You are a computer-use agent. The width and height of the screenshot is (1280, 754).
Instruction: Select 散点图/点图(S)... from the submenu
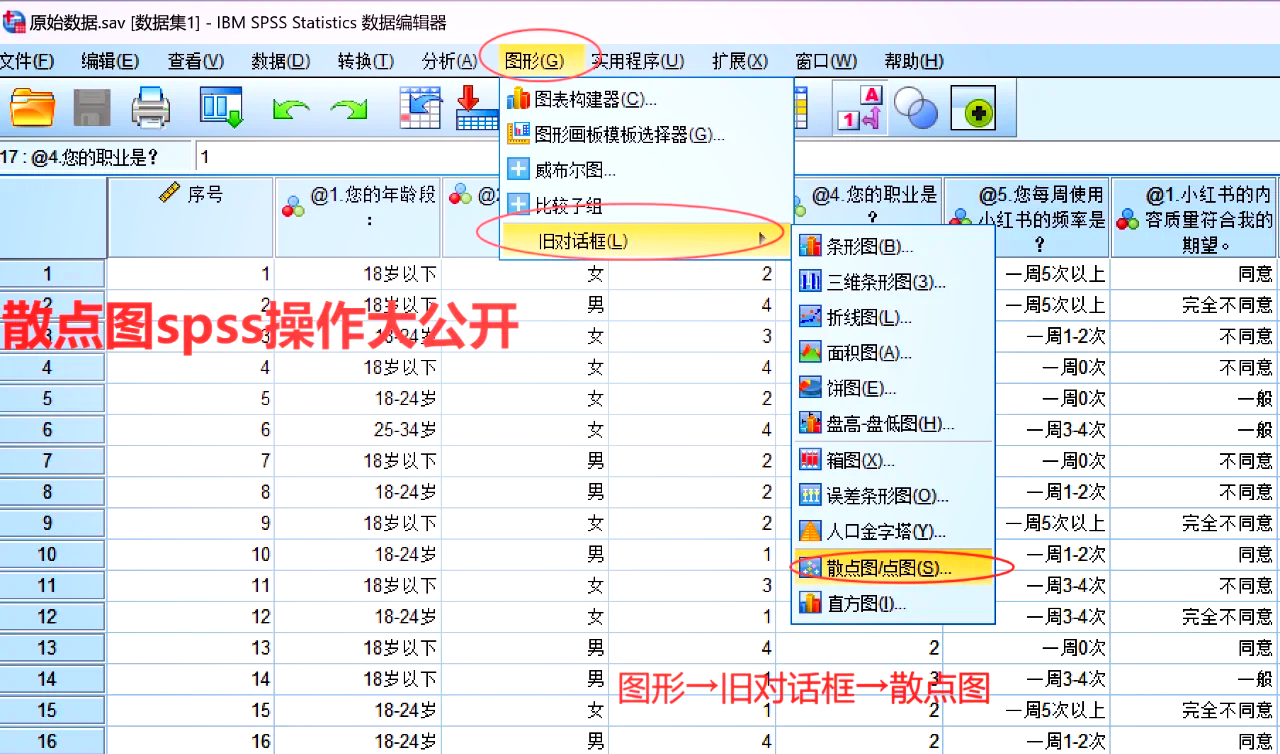pyautogui.click(x=893, y=567)
